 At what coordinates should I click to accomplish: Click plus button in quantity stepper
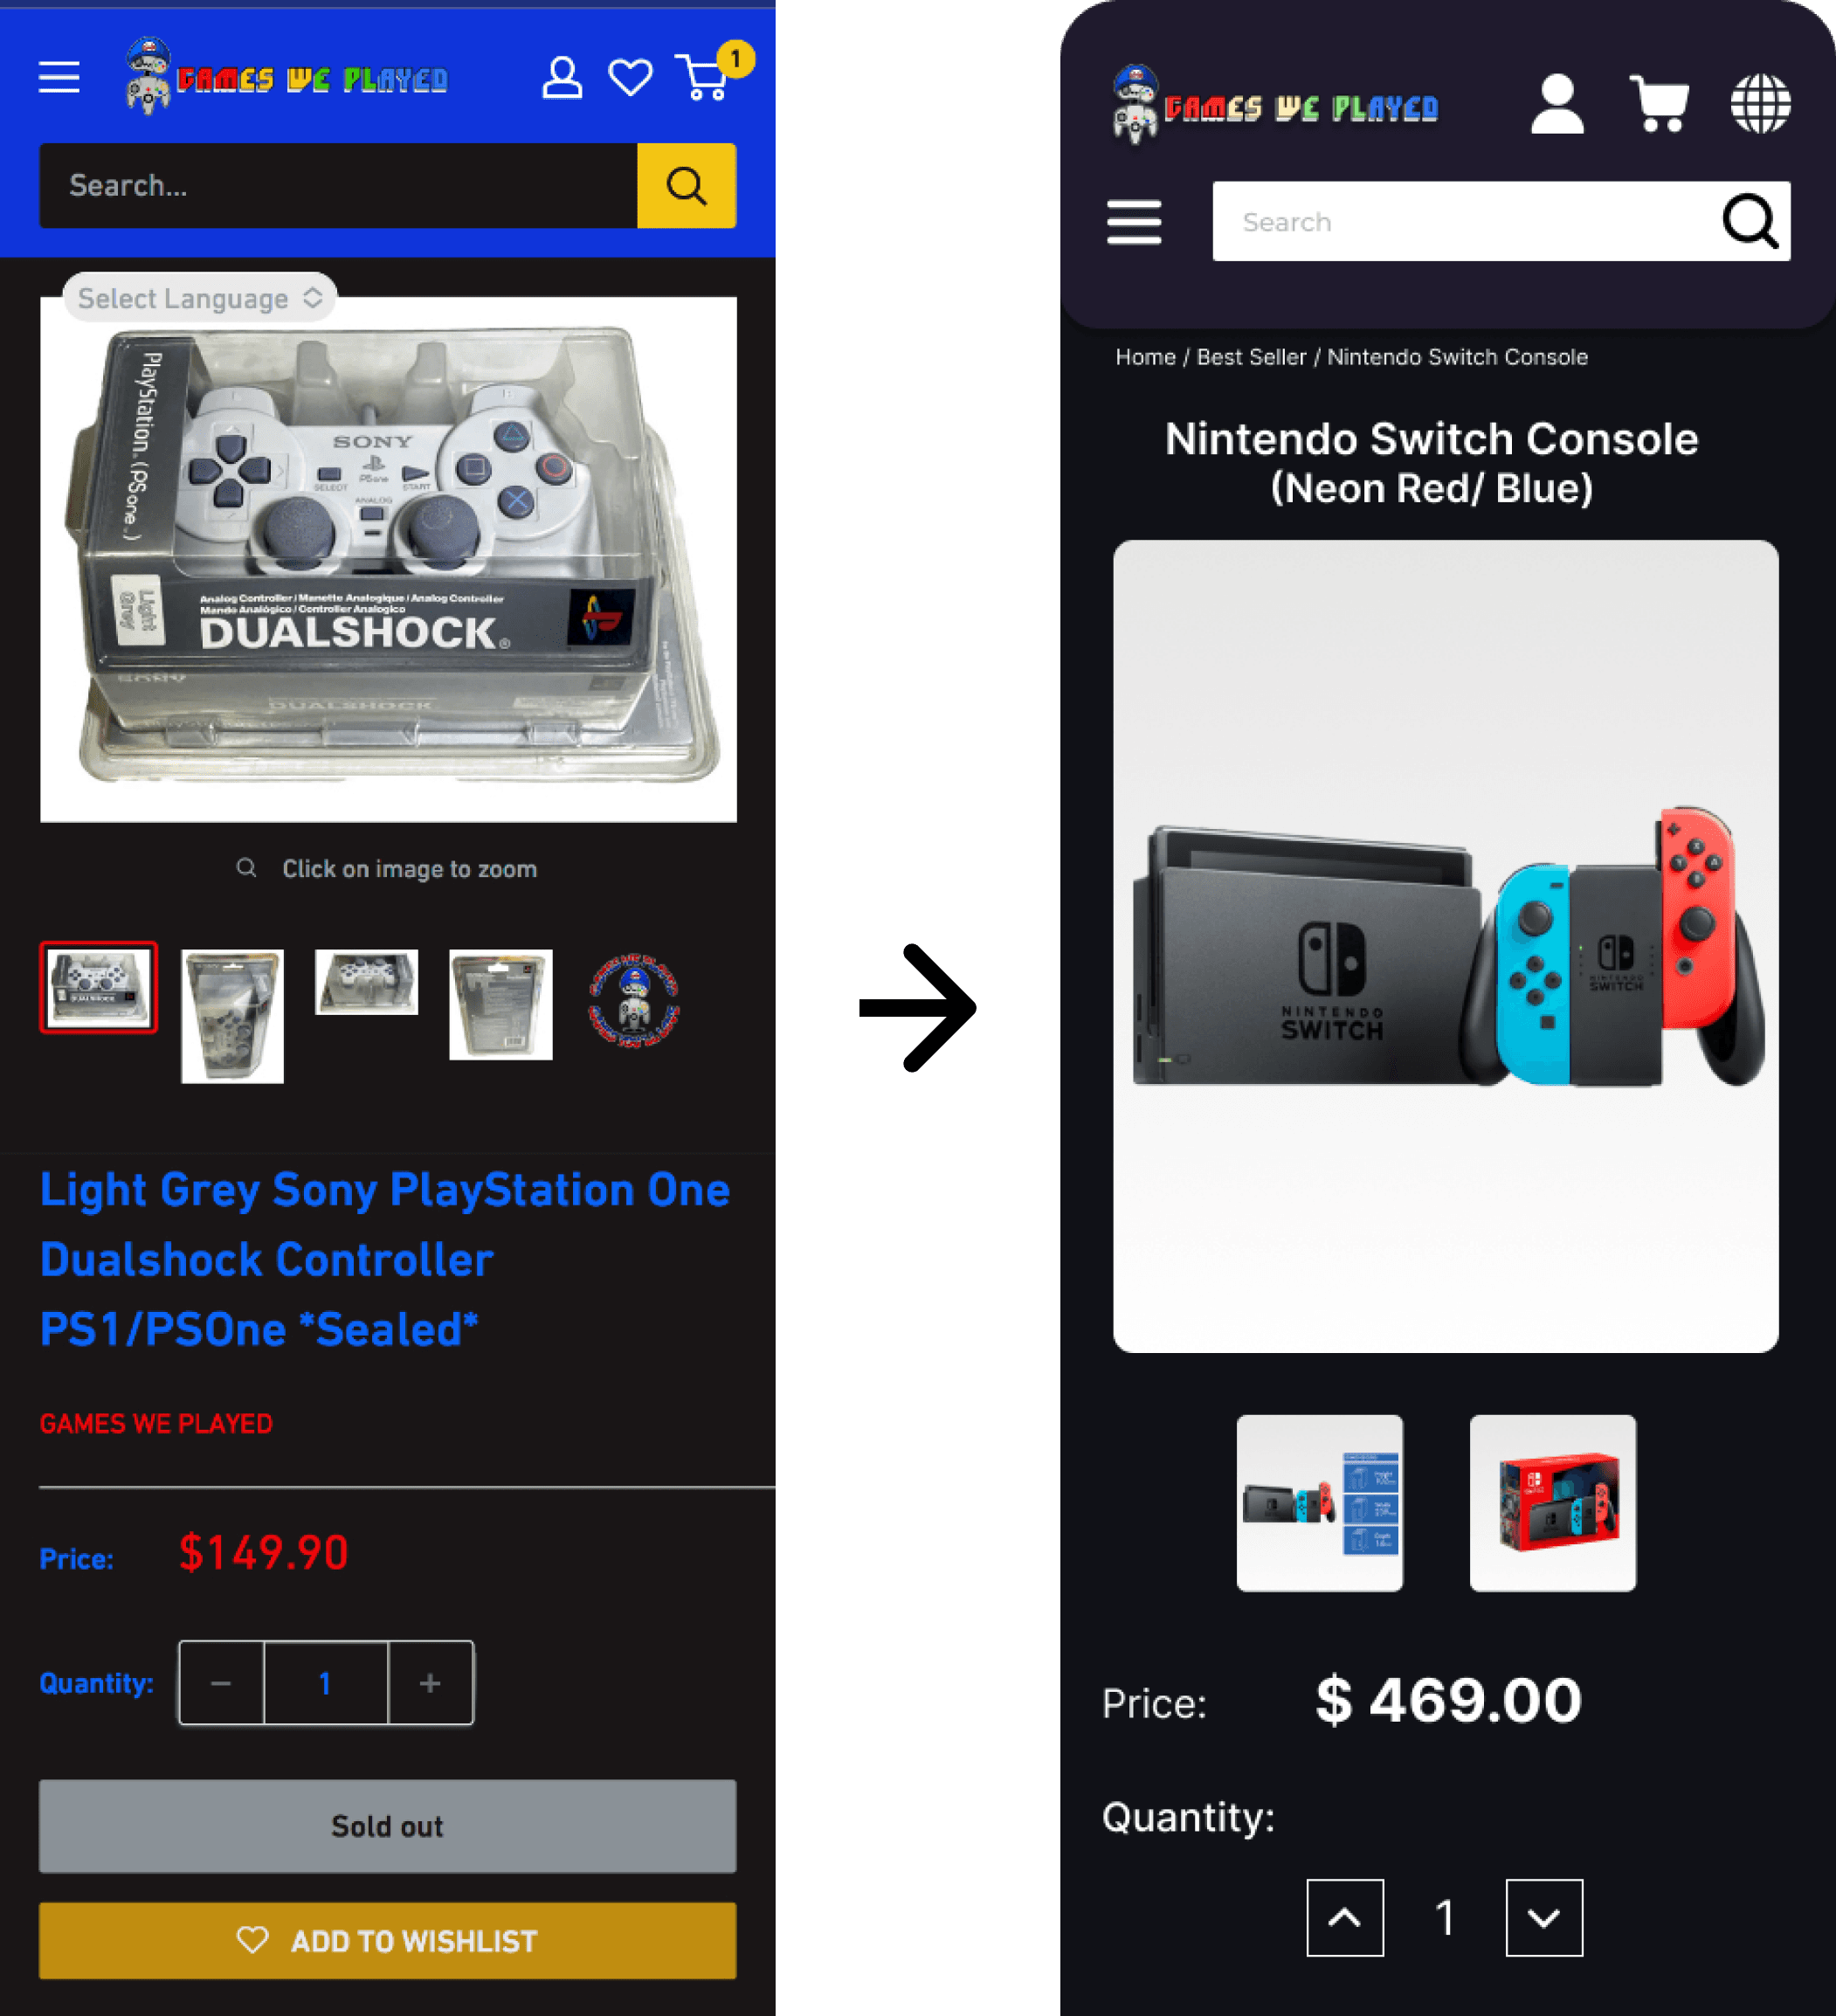pyautogui.click(x=430, y=1683)
